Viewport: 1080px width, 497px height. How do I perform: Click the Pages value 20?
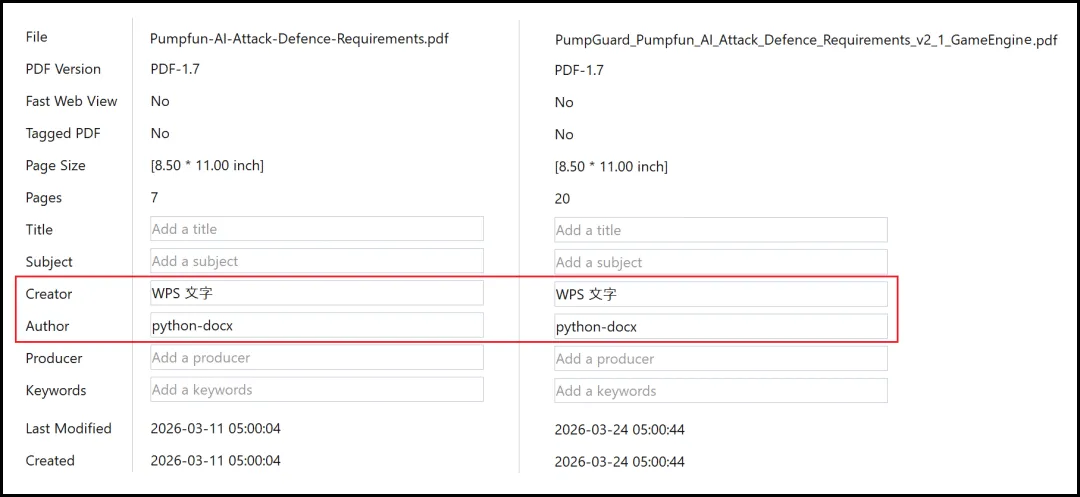click(562, 199)
